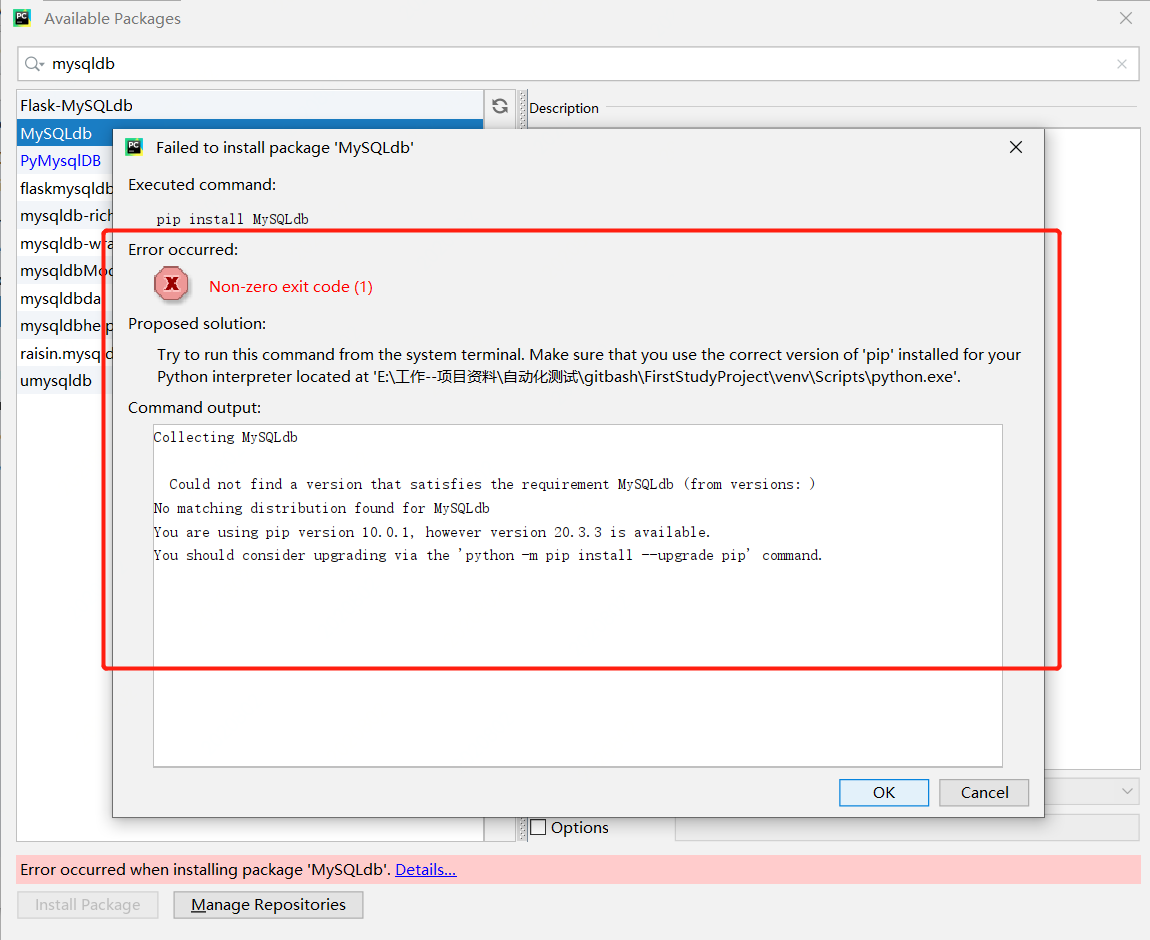Viewport: 1150px width, 940px height.
Task: Click the pip version 10.0.1 warning line
Action: pyautogui.click(x=432, y=532)
